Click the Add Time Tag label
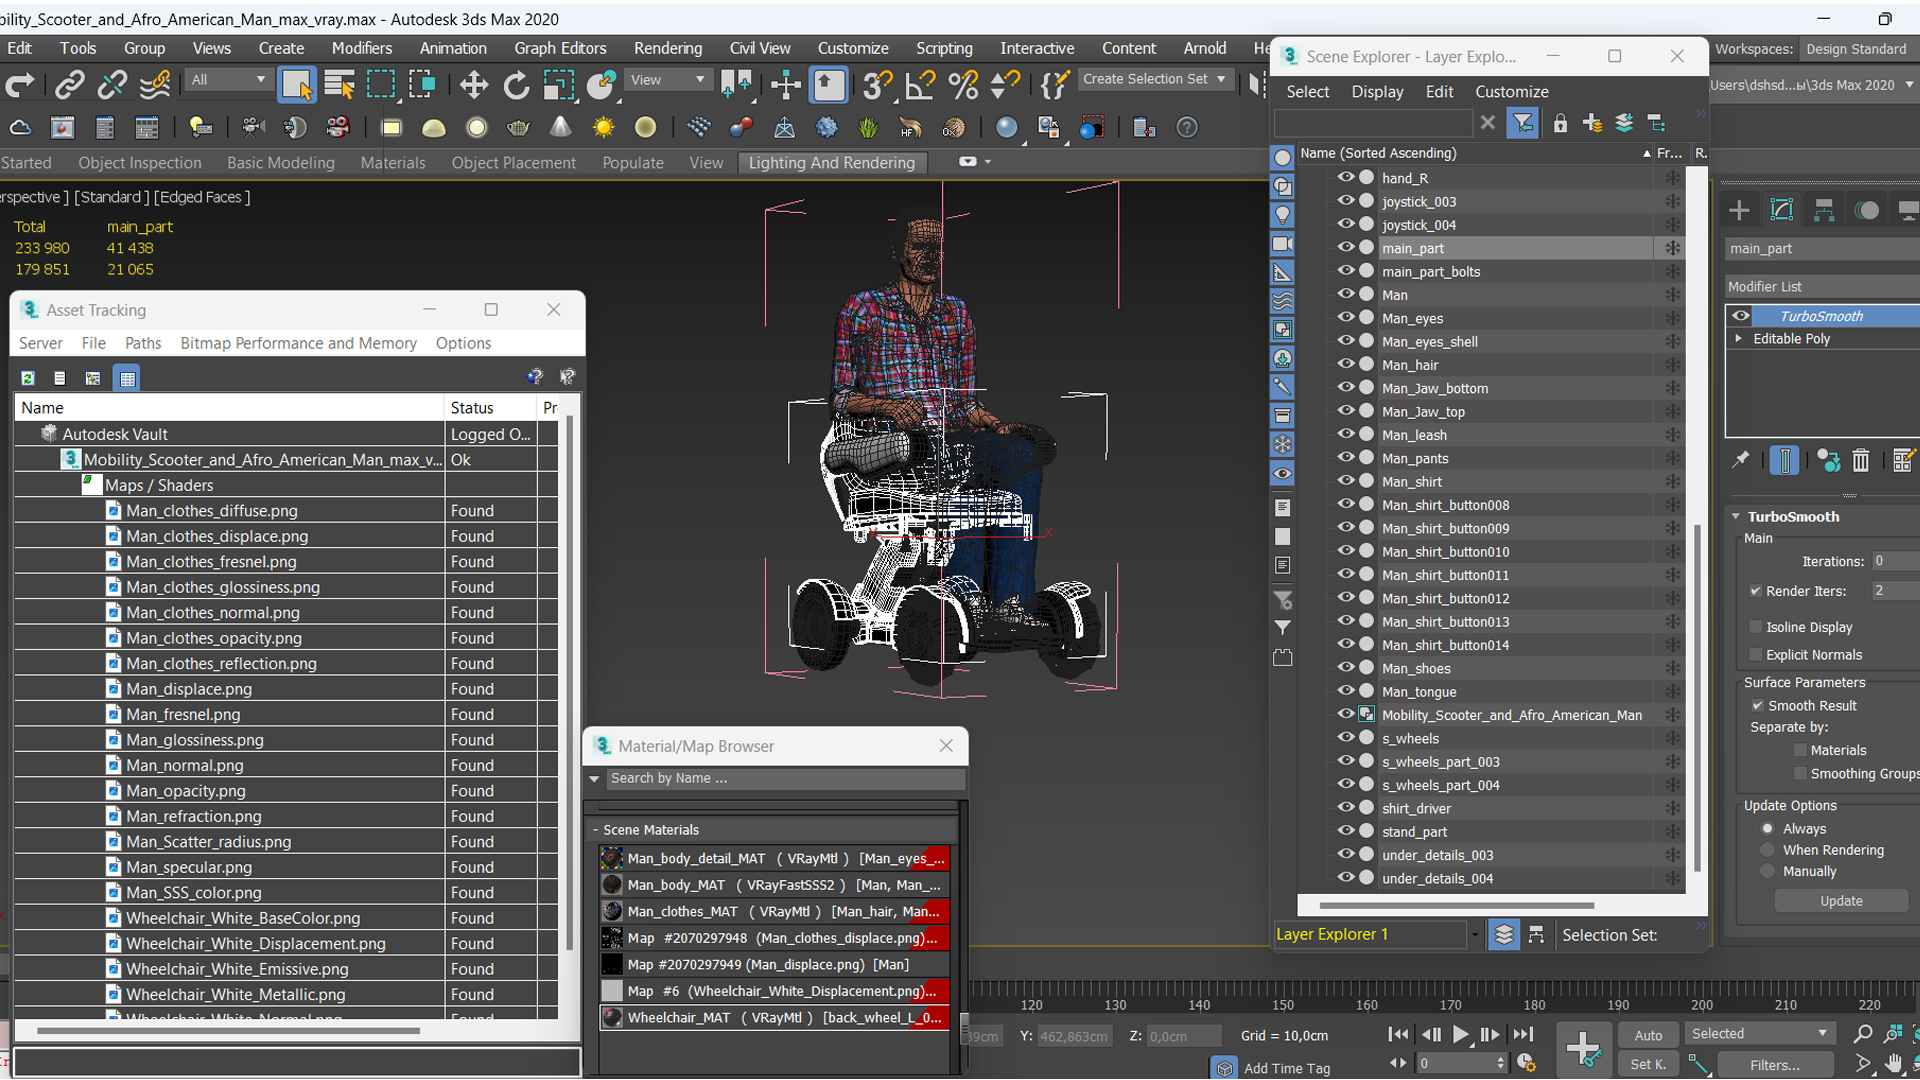The image size is (1920, 1080). tap(1287, 1068)
